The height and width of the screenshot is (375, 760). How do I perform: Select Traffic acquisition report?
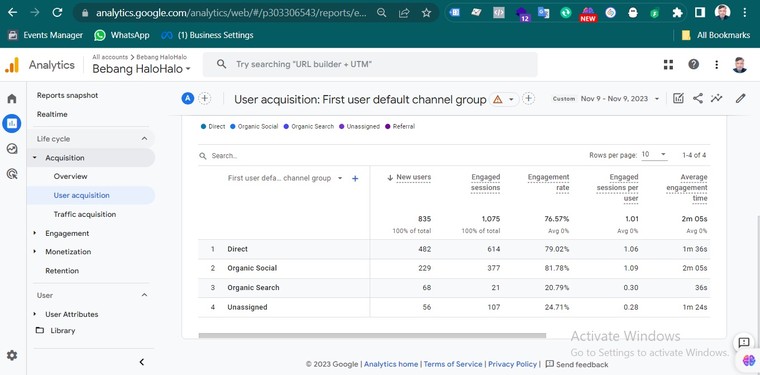[85, 214]
